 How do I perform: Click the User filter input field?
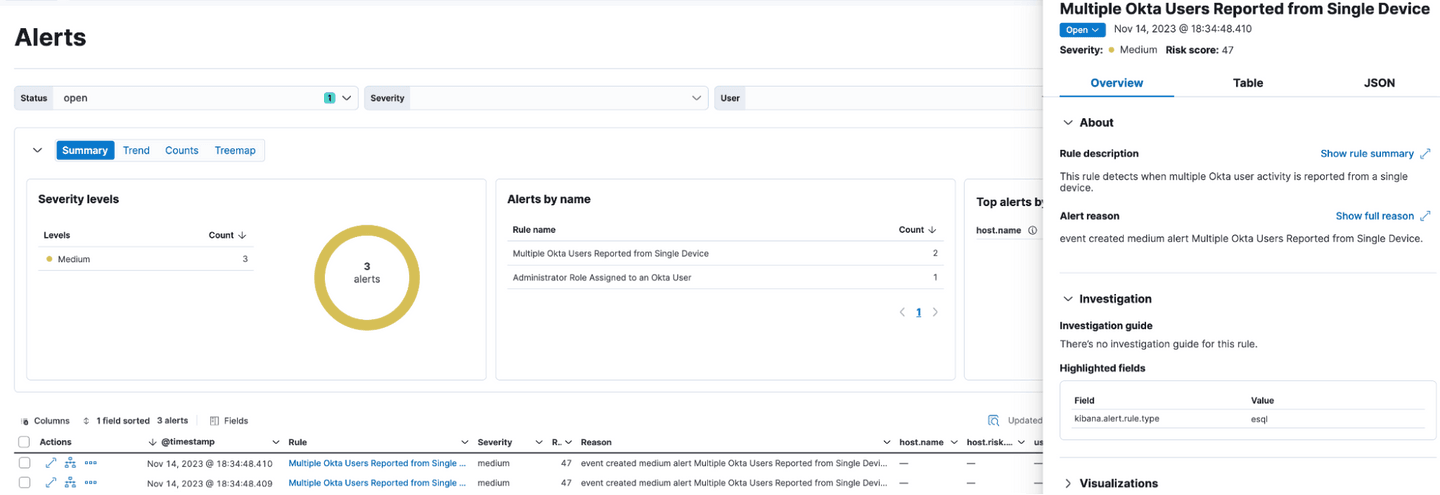[x=880, y=98]
